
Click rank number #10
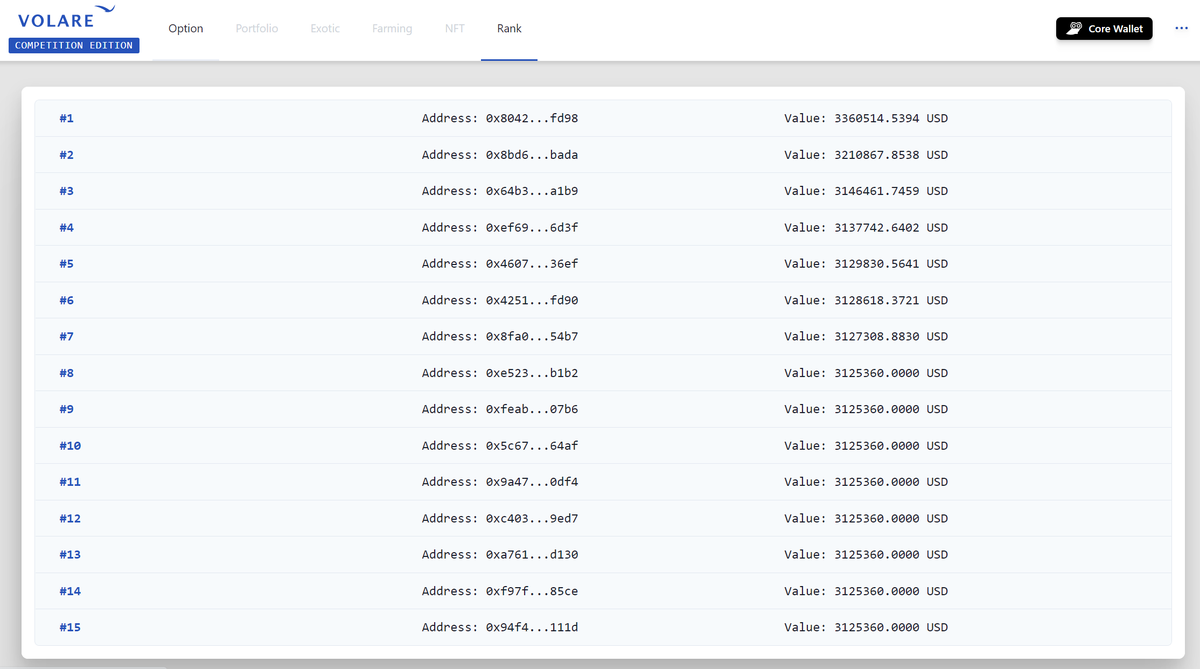[x=70, y=445]
